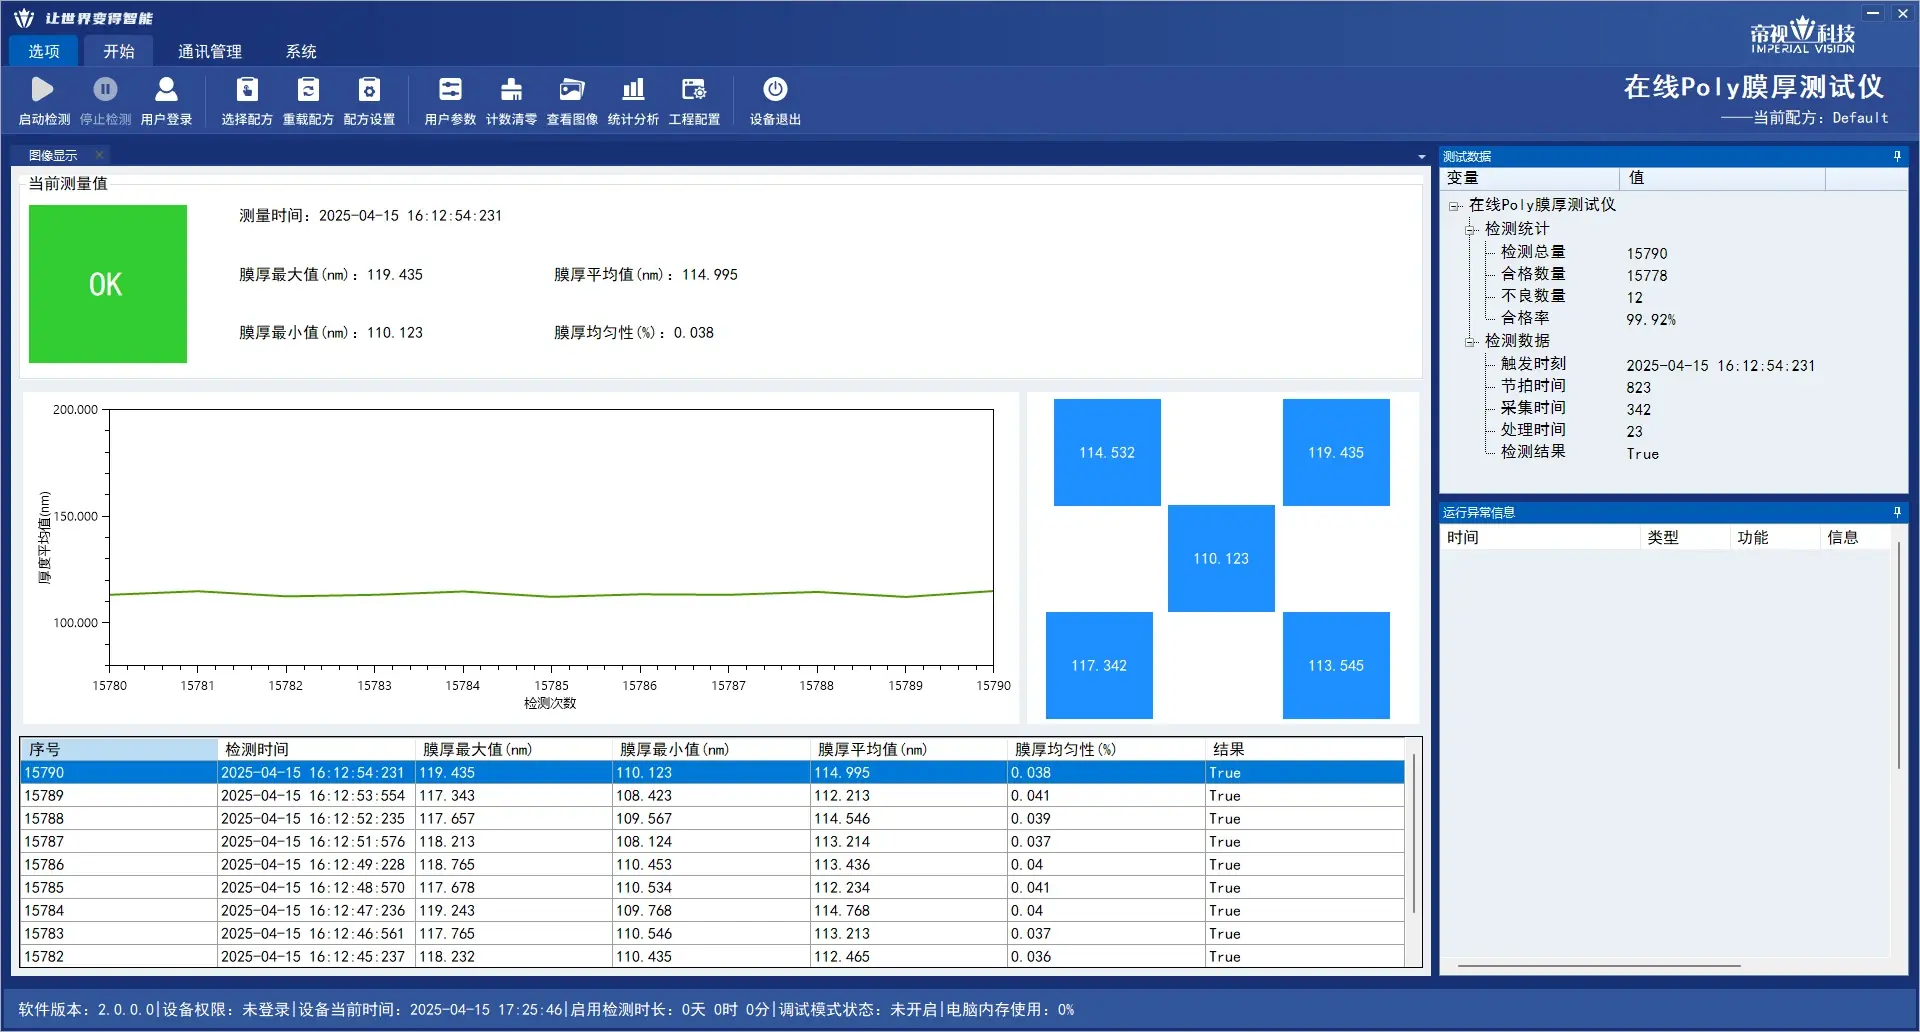
Task: Switch to the 通讯管理 menu tab
Action: pyautogui.click(x=210, y=51)
